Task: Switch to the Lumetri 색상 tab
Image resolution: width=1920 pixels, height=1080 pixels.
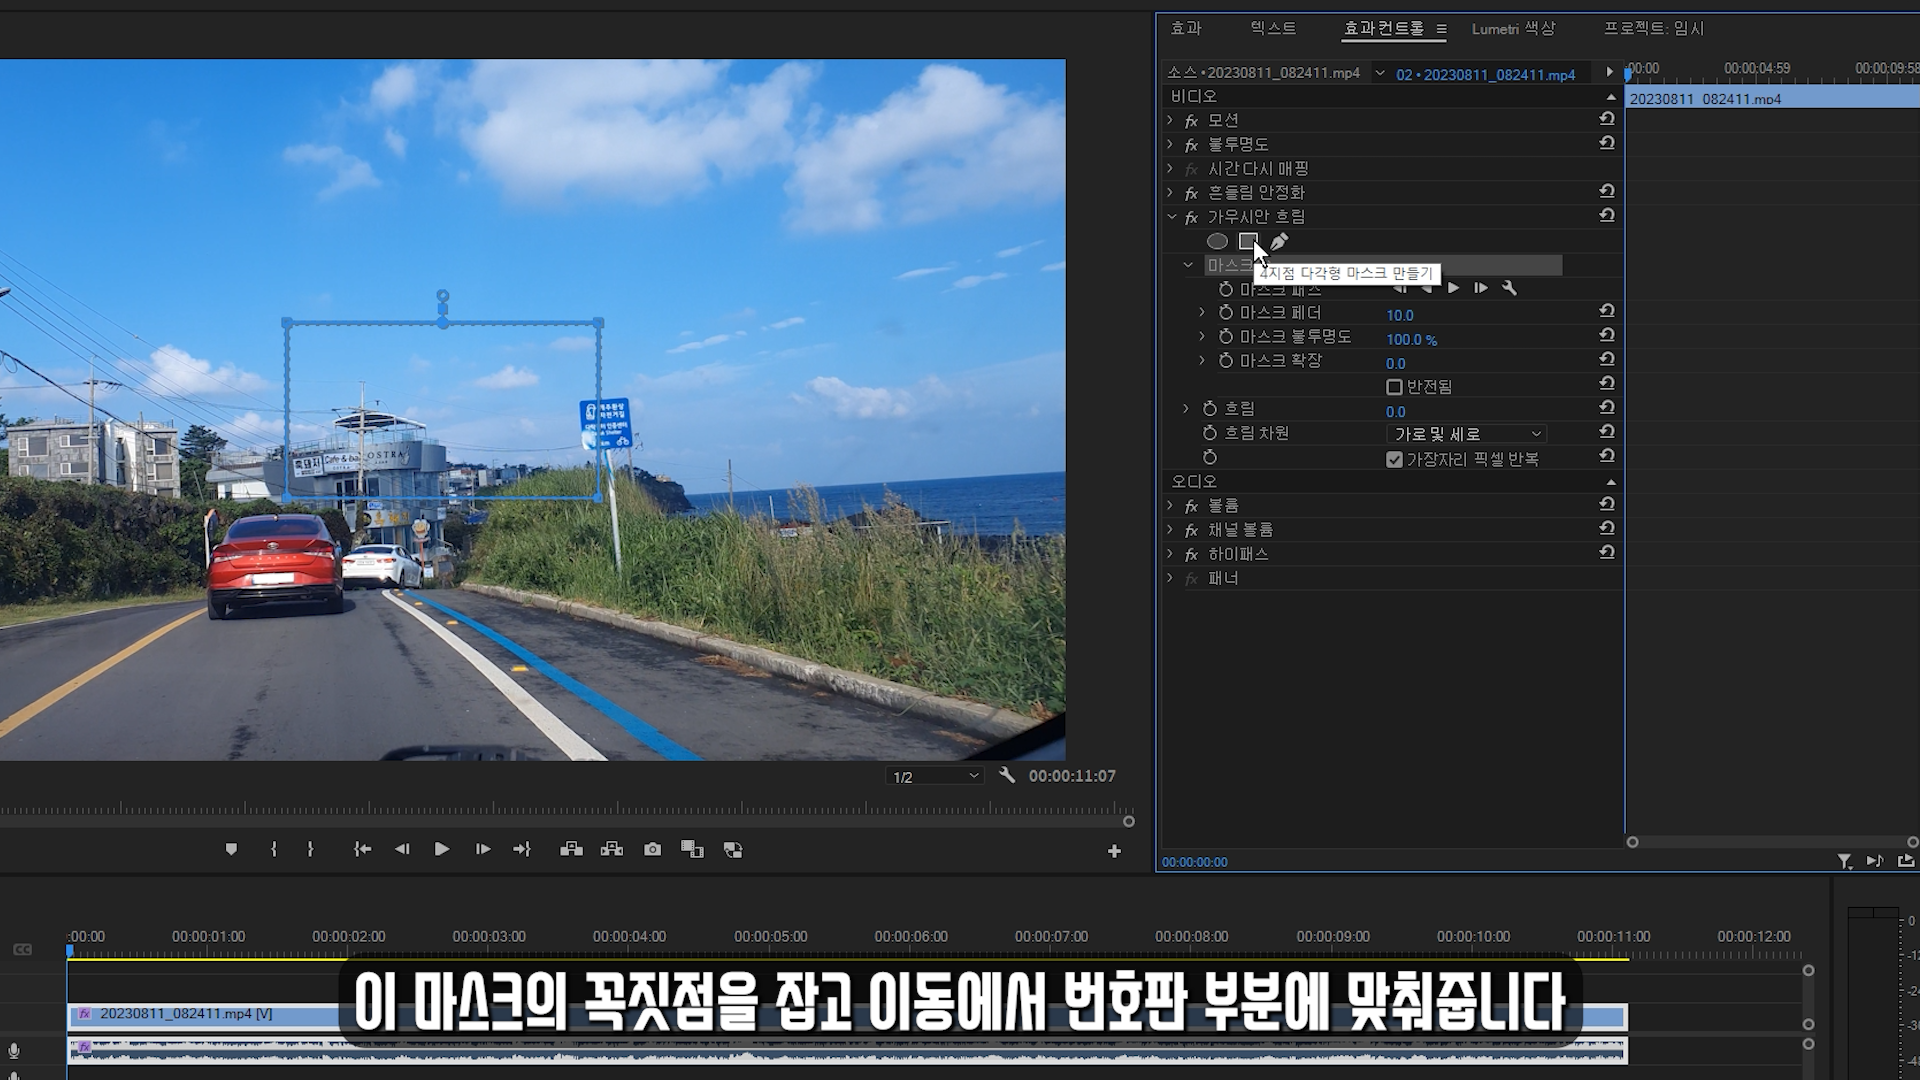Action: point(1513,29)
